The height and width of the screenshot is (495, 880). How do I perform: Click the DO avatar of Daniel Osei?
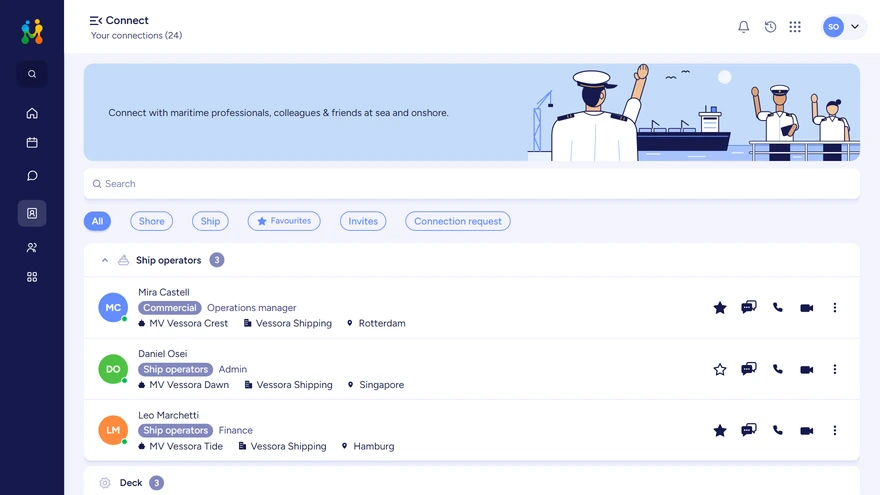click(x=113, y=369)
